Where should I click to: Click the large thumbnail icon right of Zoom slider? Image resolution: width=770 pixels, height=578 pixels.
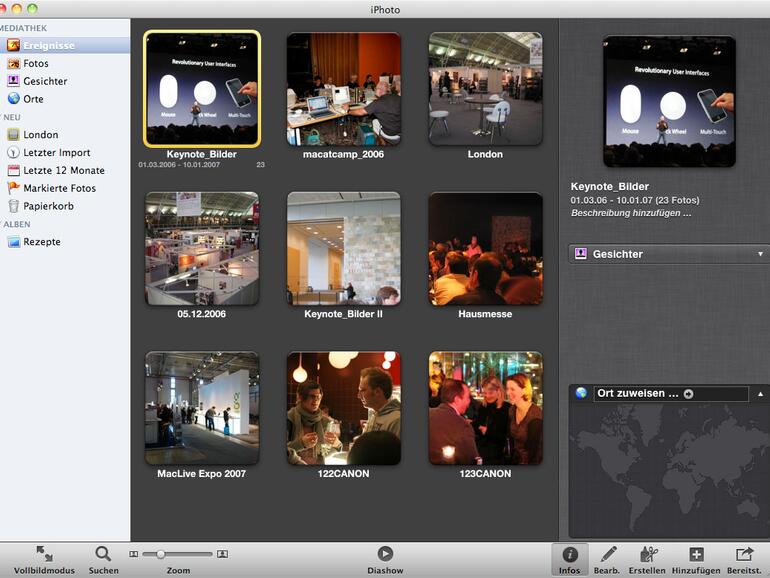(222, 554)
